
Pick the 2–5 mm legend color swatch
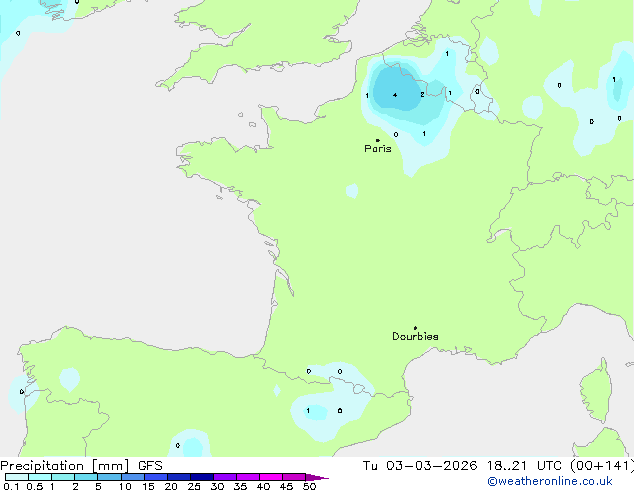pos(86,477)
